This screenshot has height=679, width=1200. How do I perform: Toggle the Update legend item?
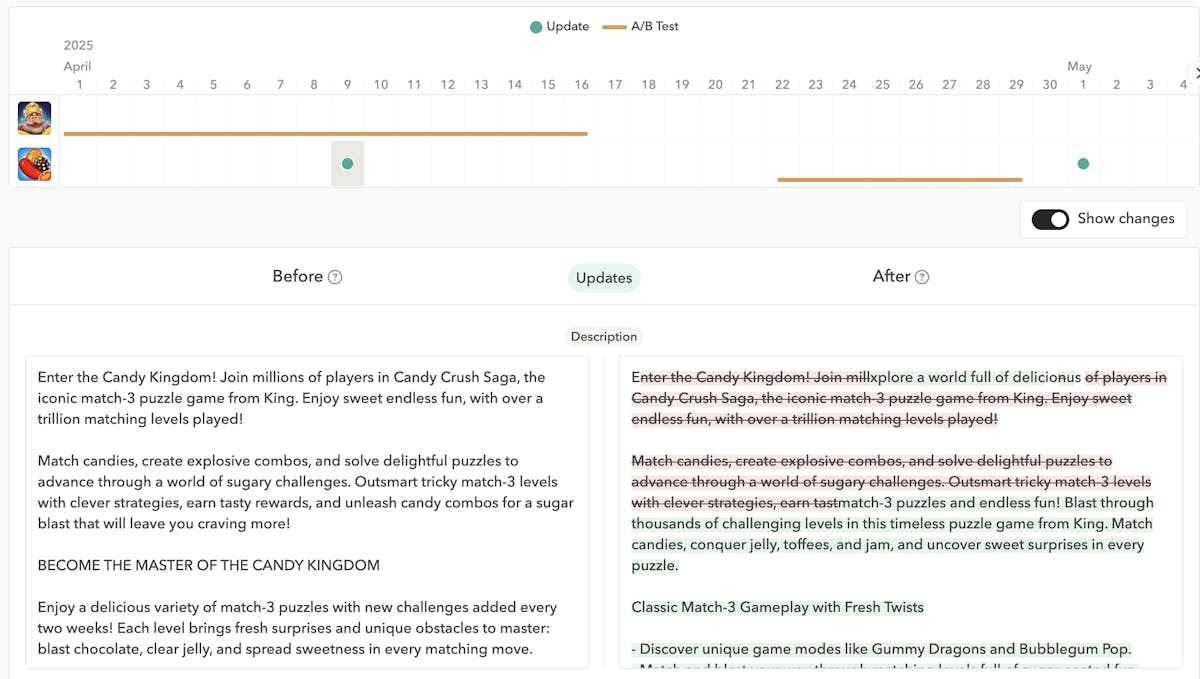click(x=559, y=27)
